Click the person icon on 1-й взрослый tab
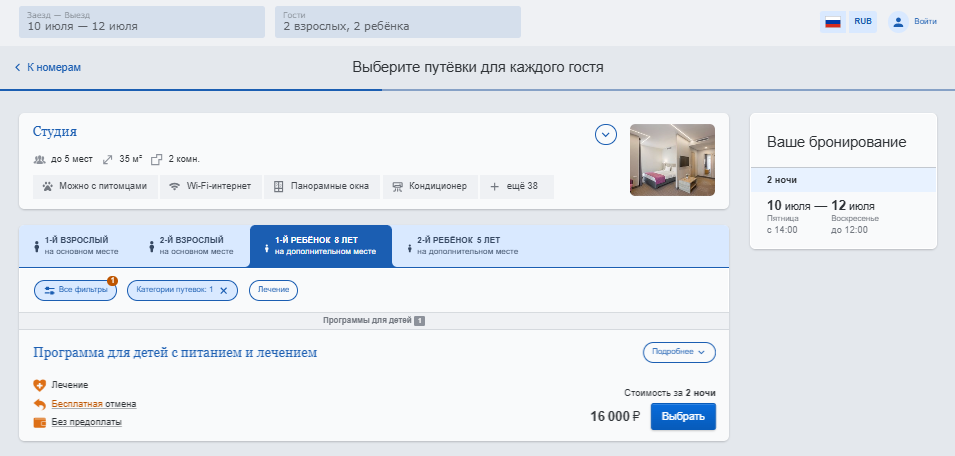This screenshot has height=456, width=955. click(x=37, y=247)
